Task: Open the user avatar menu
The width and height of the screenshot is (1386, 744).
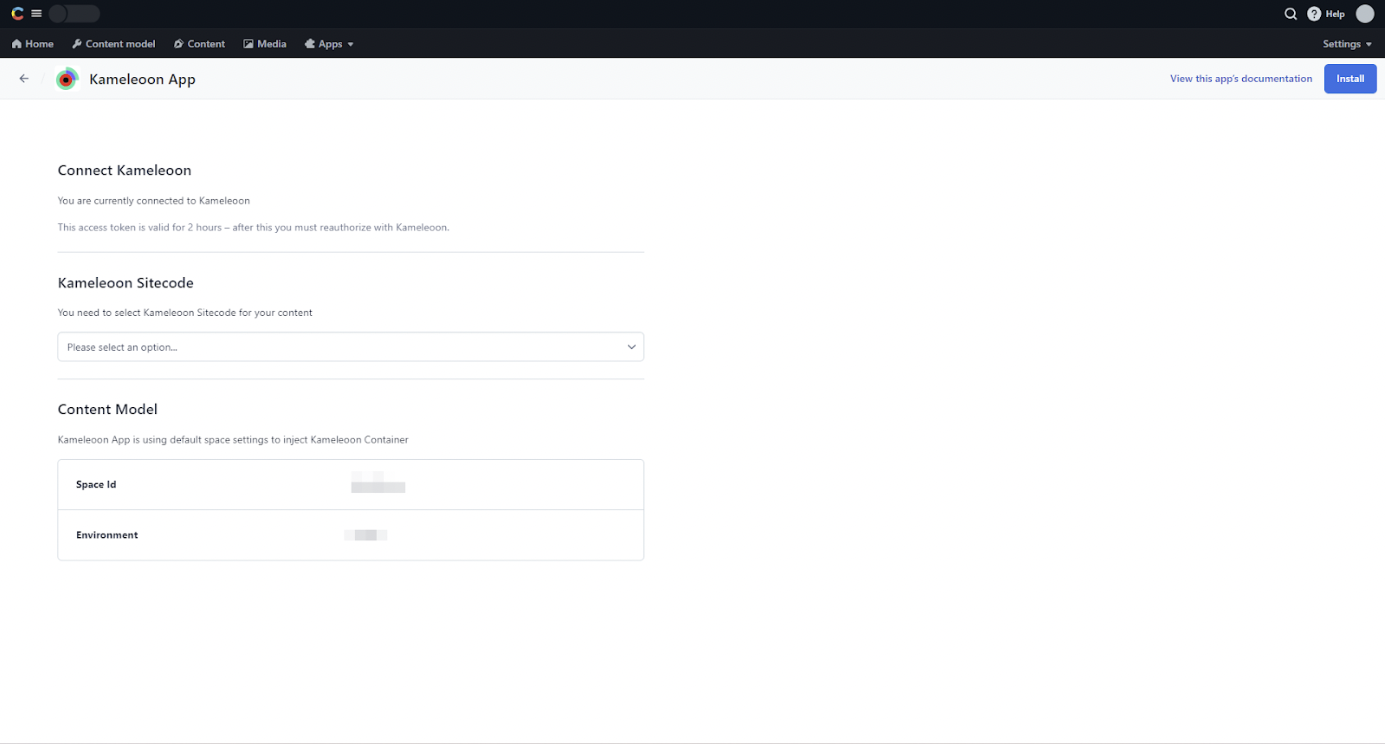Action: 1364,14
